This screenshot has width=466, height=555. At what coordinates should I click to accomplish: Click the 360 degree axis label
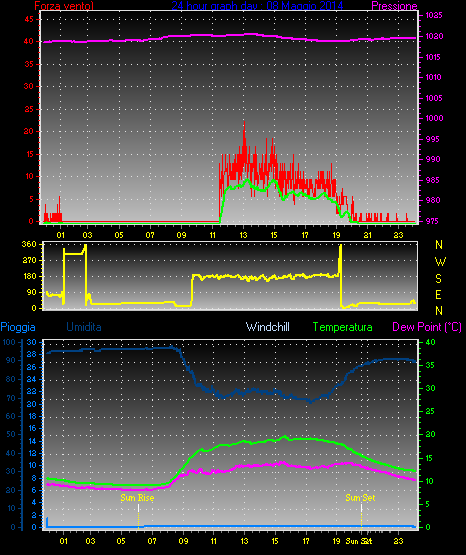29,244
